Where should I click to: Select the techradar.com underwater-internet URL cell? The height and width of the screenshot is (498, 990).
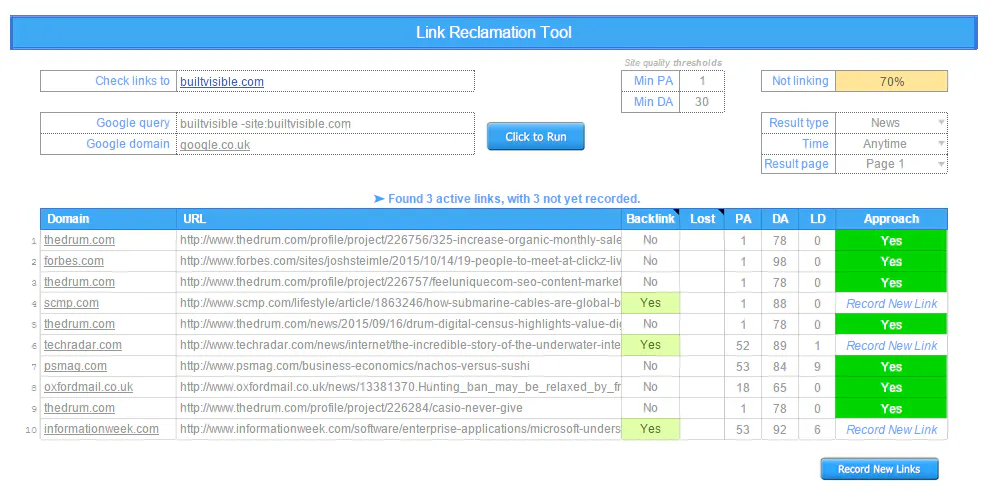399,345
